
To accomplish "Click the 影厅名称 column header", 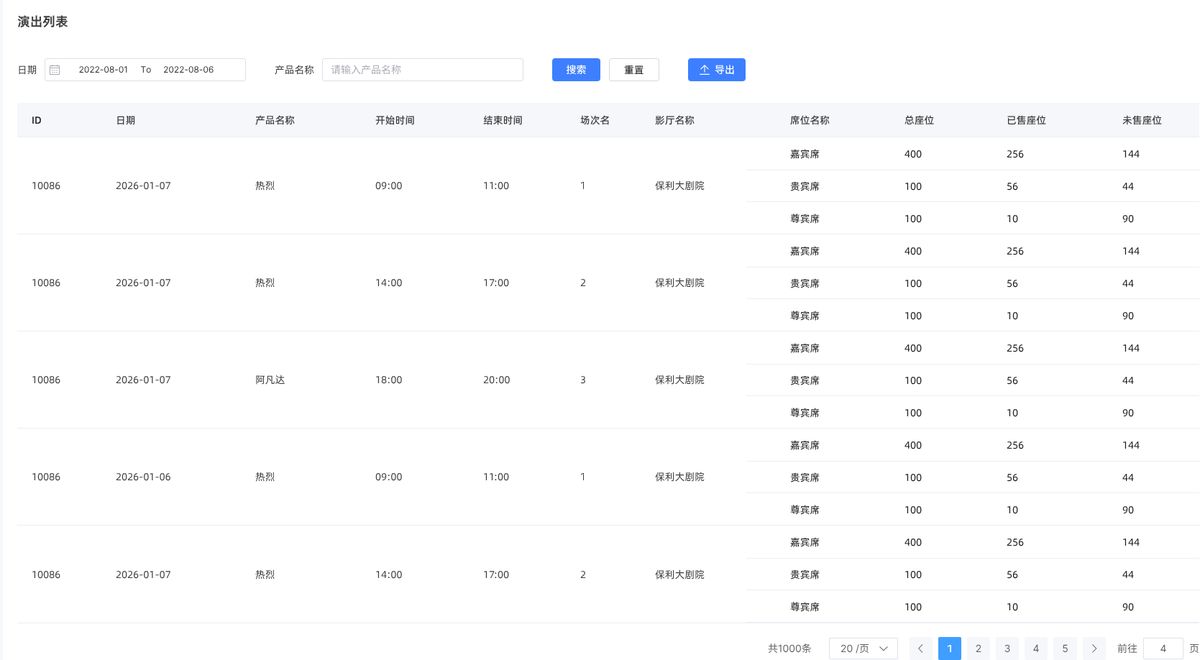I will [675, 120].
